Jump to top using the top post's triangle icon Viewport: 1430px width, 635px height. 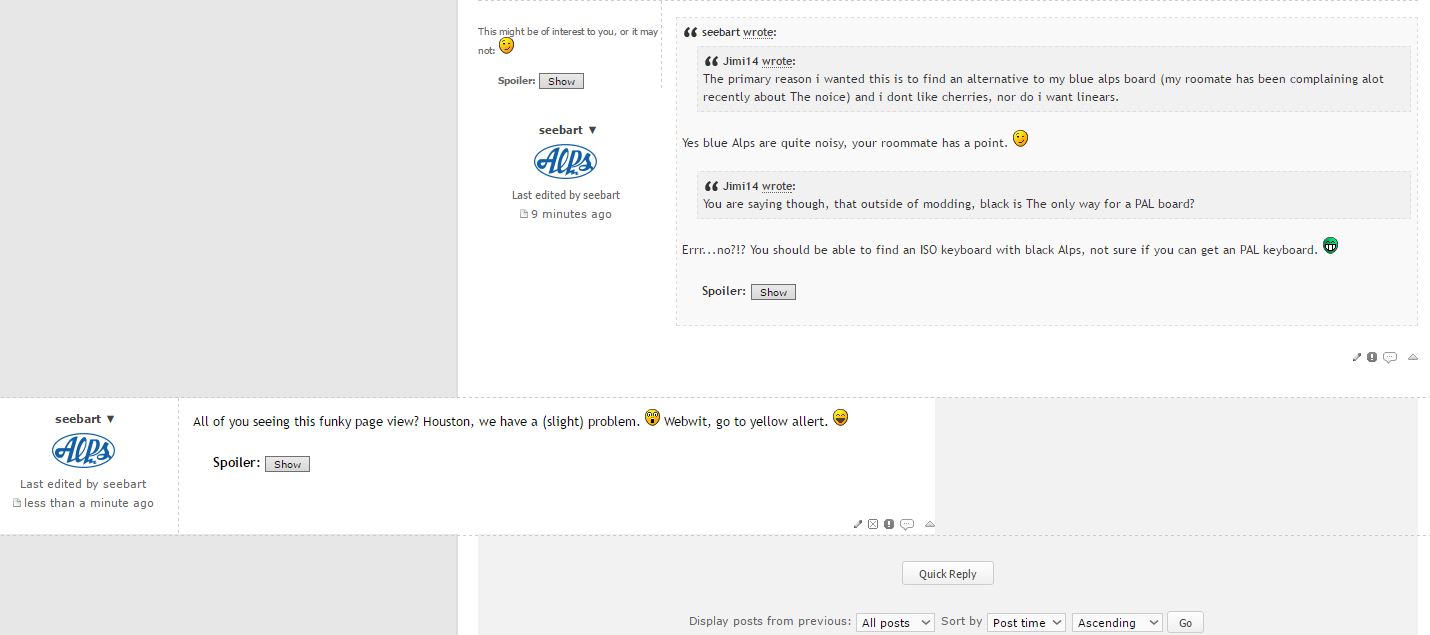tap(1413, 357)
